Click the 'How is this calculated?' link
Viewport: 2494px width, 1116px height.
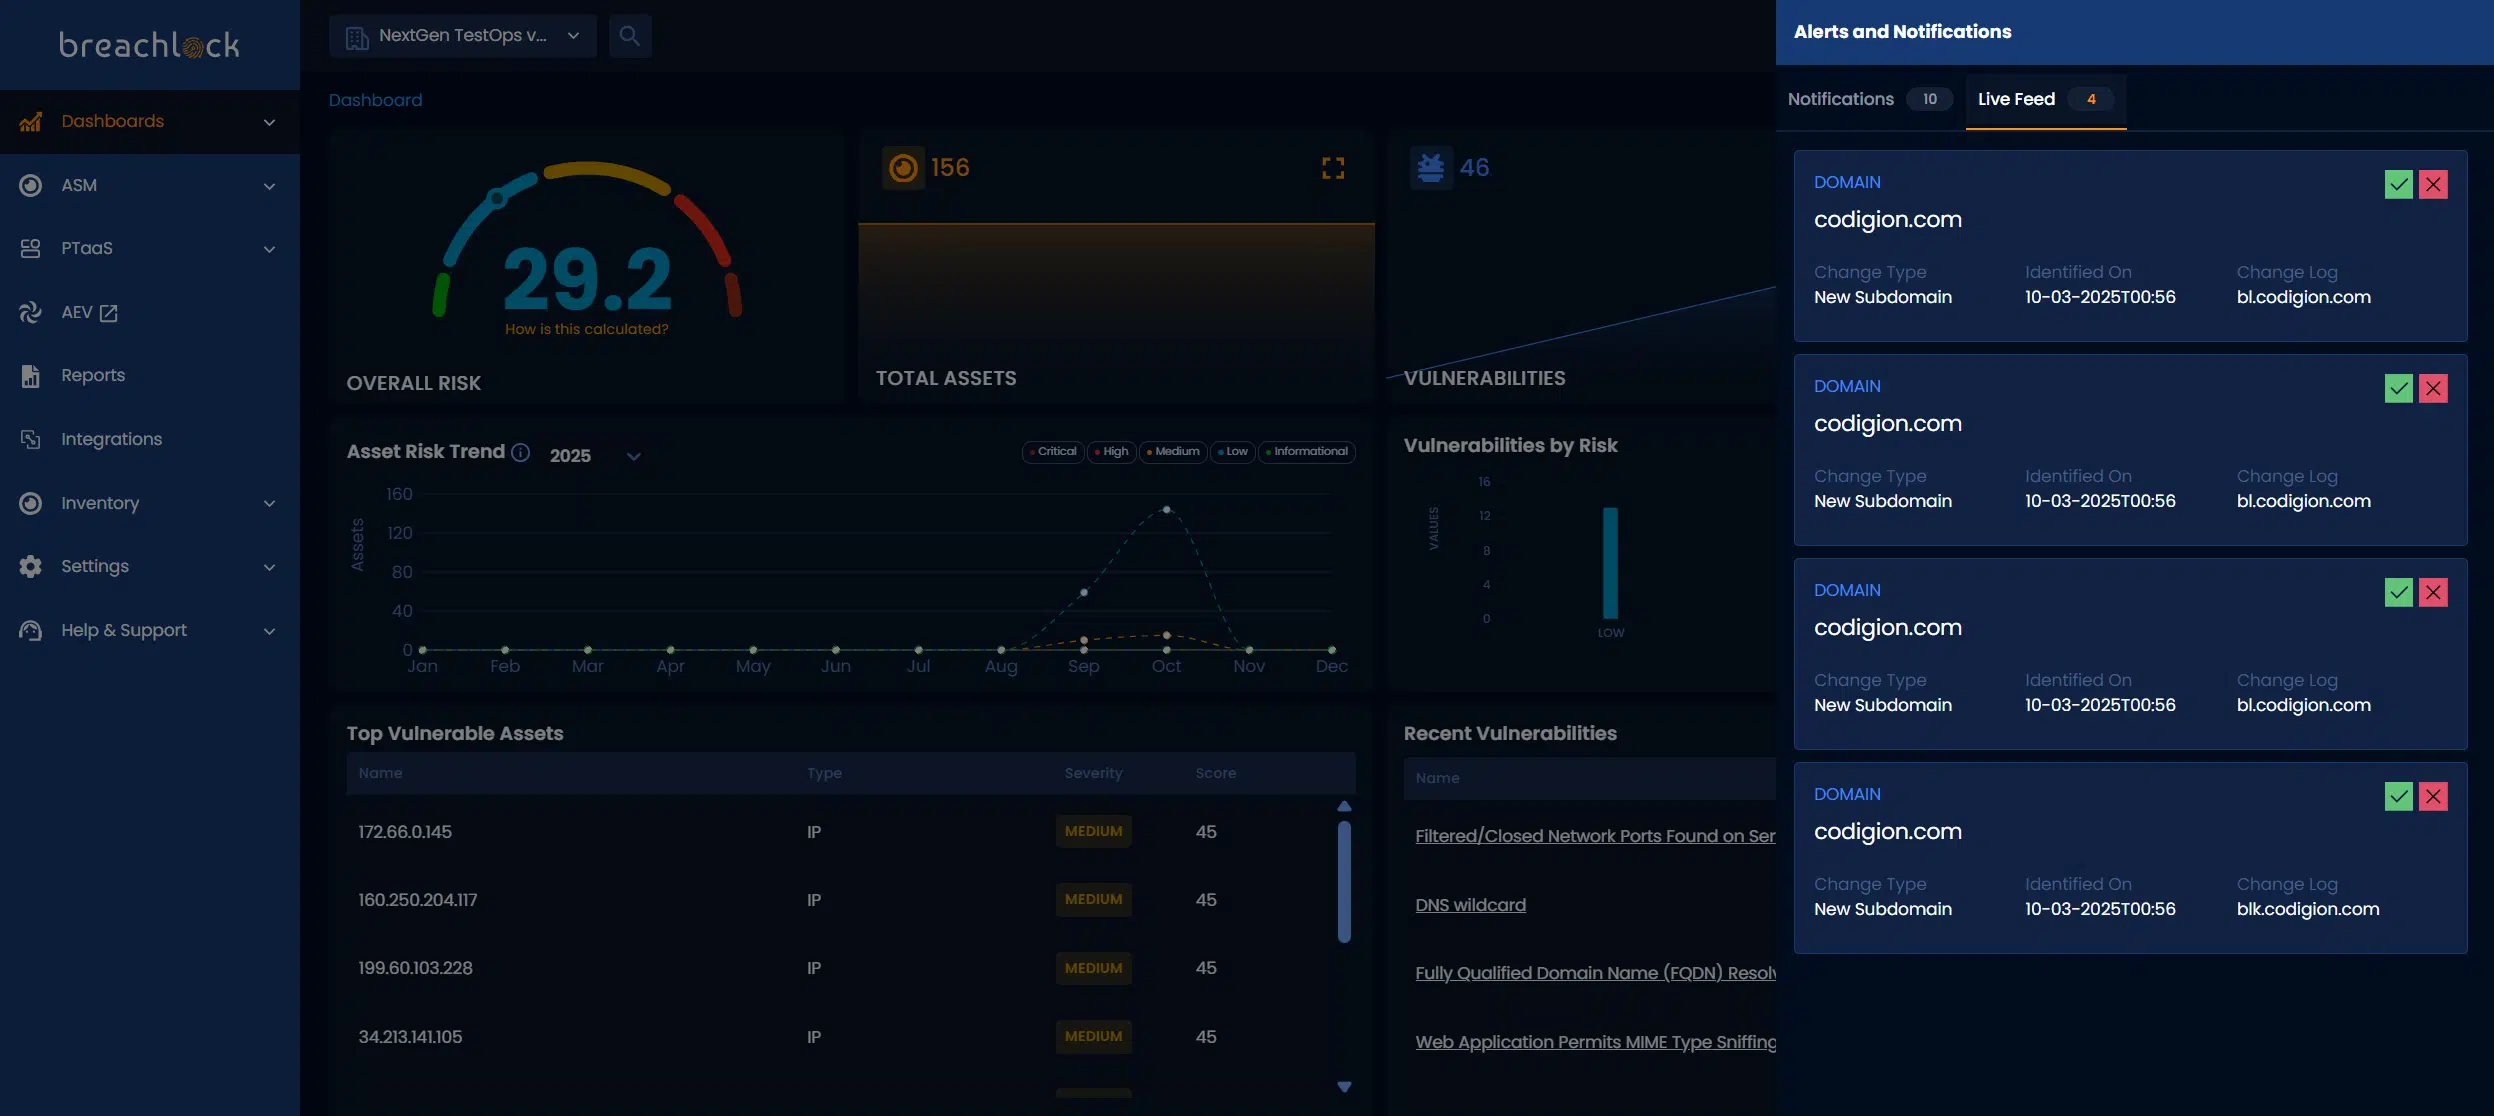tap(586, 329)
